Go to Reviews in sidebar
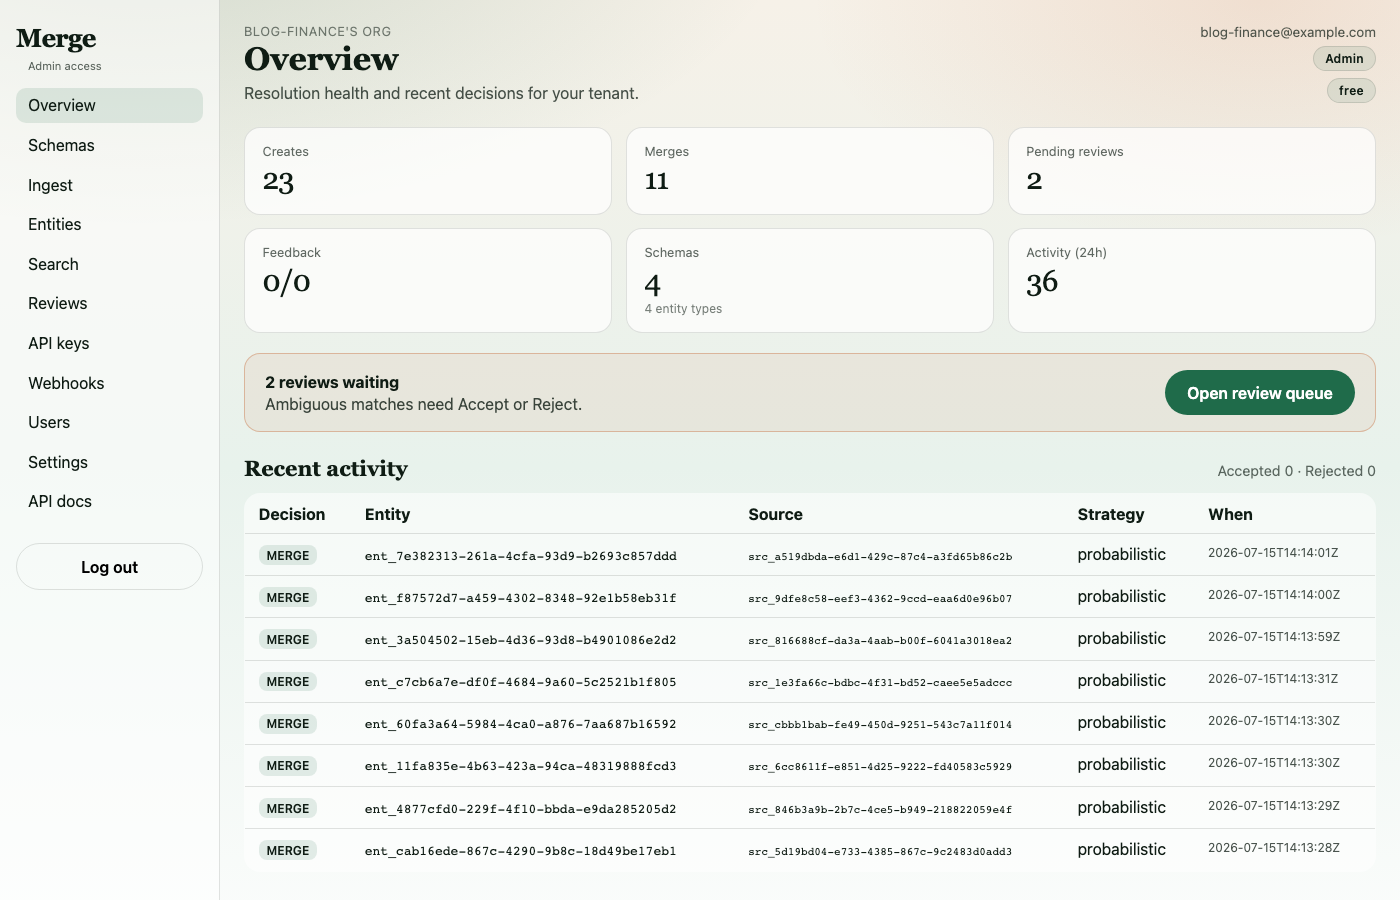Screen dimensions: 1400x900 click(109, 303)
